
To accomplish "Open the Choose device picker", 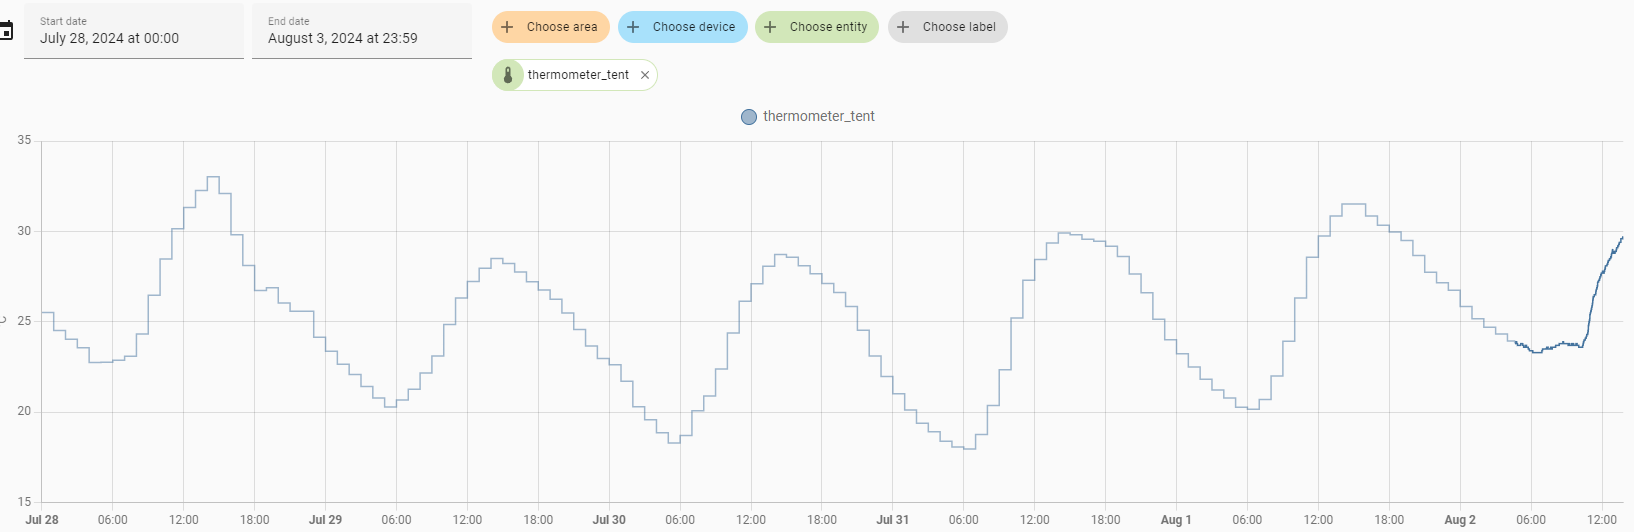I will 683,27.
